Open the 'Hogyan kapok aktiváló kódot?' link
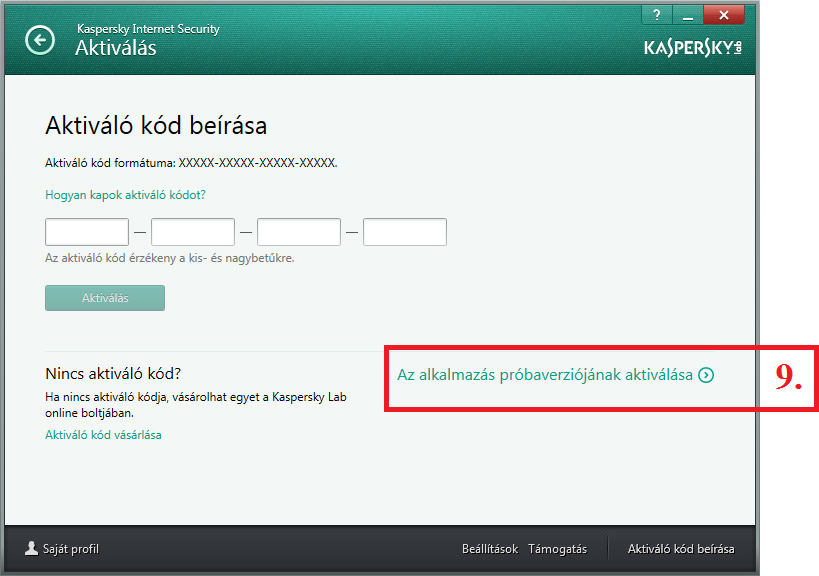 coord(125,195)
